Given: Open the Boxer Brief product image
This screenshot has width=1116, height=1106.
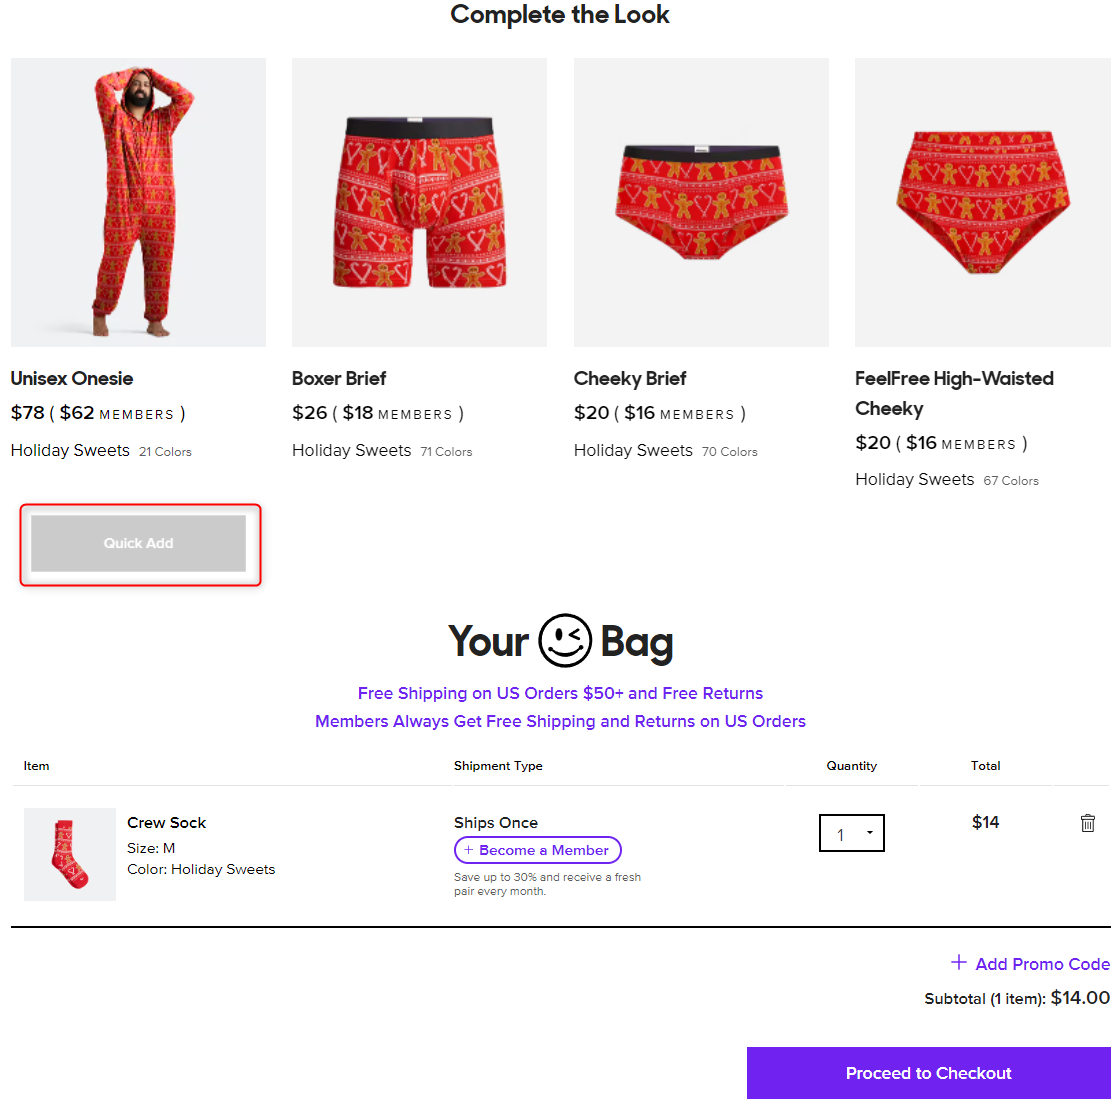Looking at the screenshot, I should click(419, 203).
